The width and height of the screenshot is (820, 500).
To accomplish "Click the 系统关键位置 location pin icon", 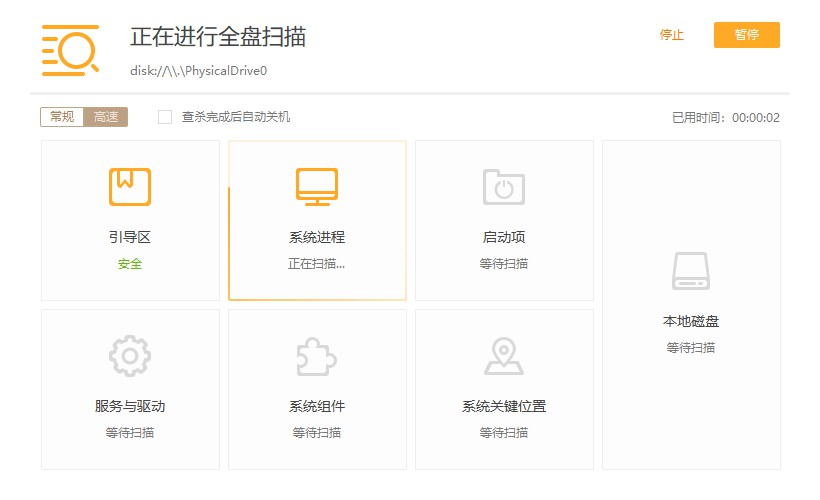I will pos(504,356).
